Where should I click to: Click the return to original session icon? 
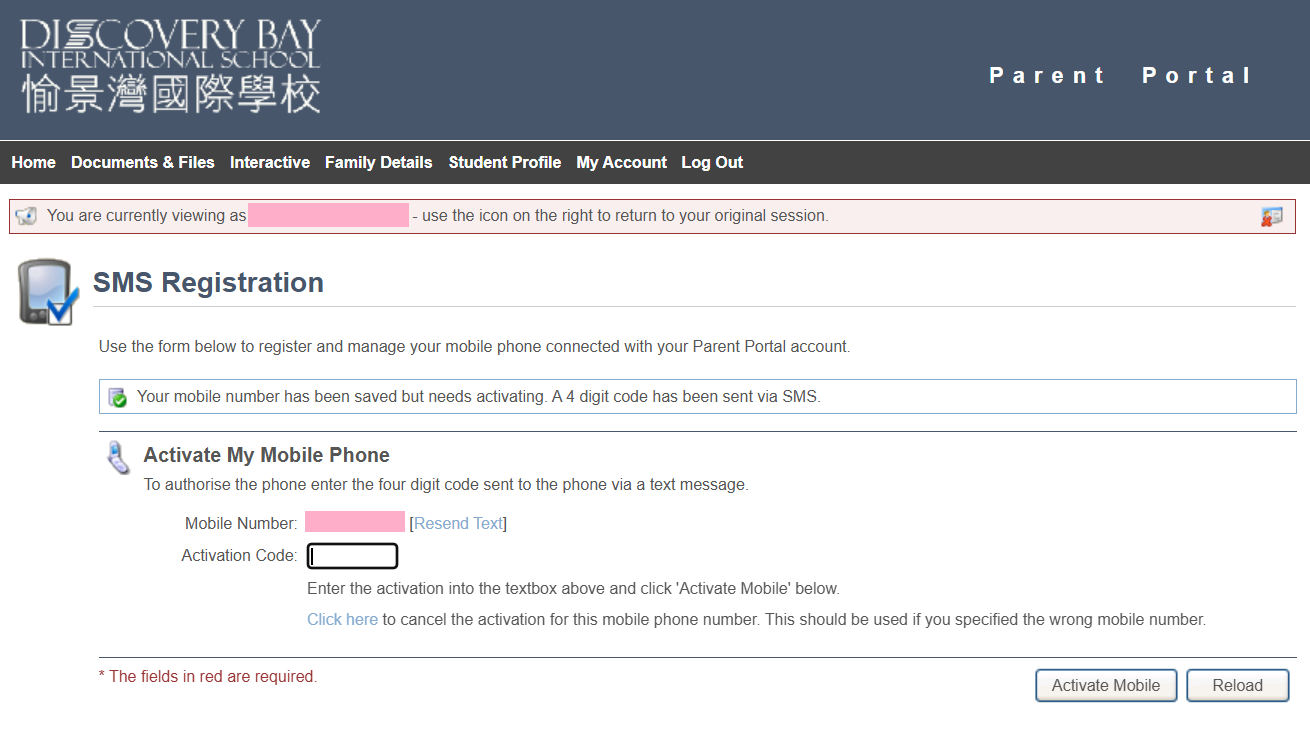[1271, 216]
